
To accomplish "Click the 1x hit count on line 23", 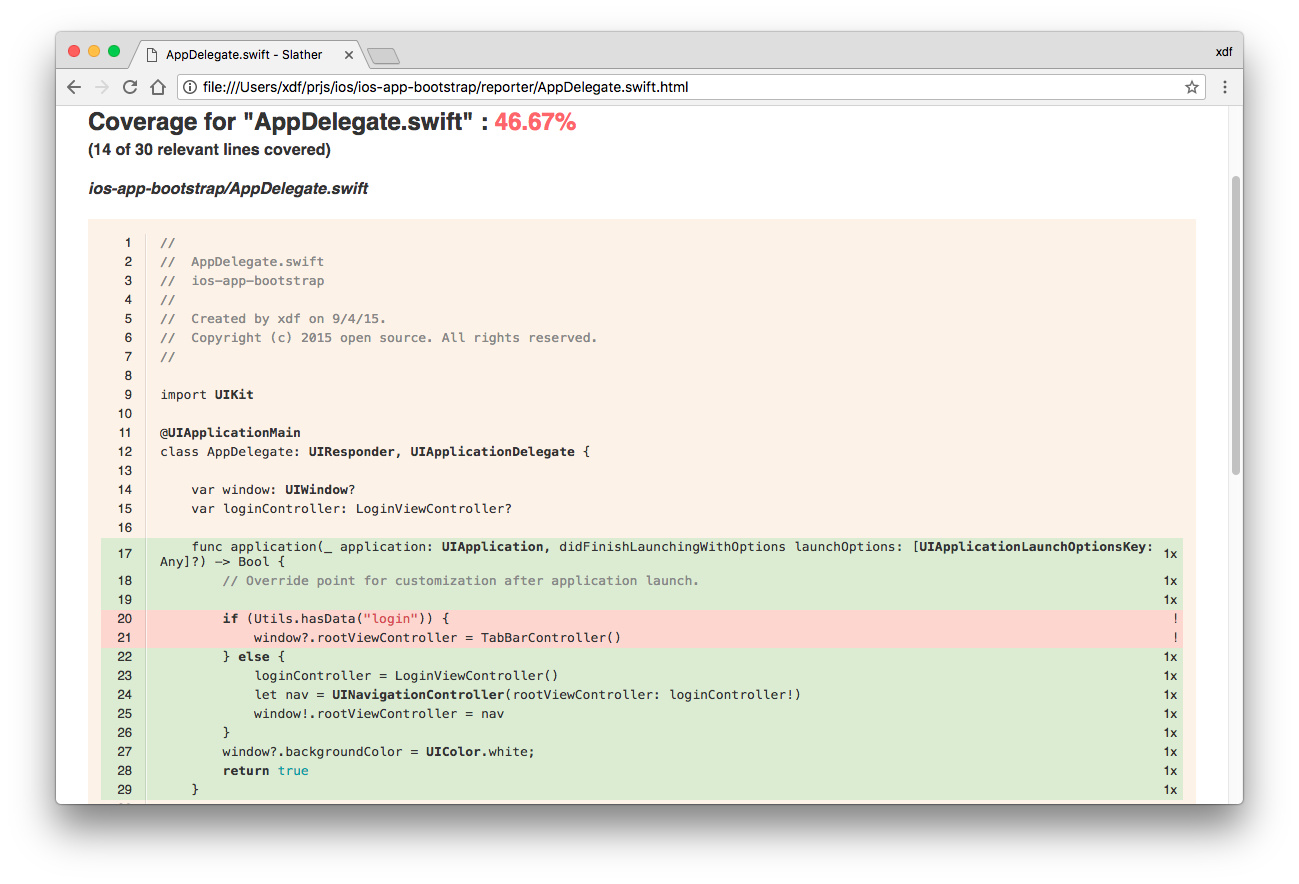I will [x=1170, y=676].
